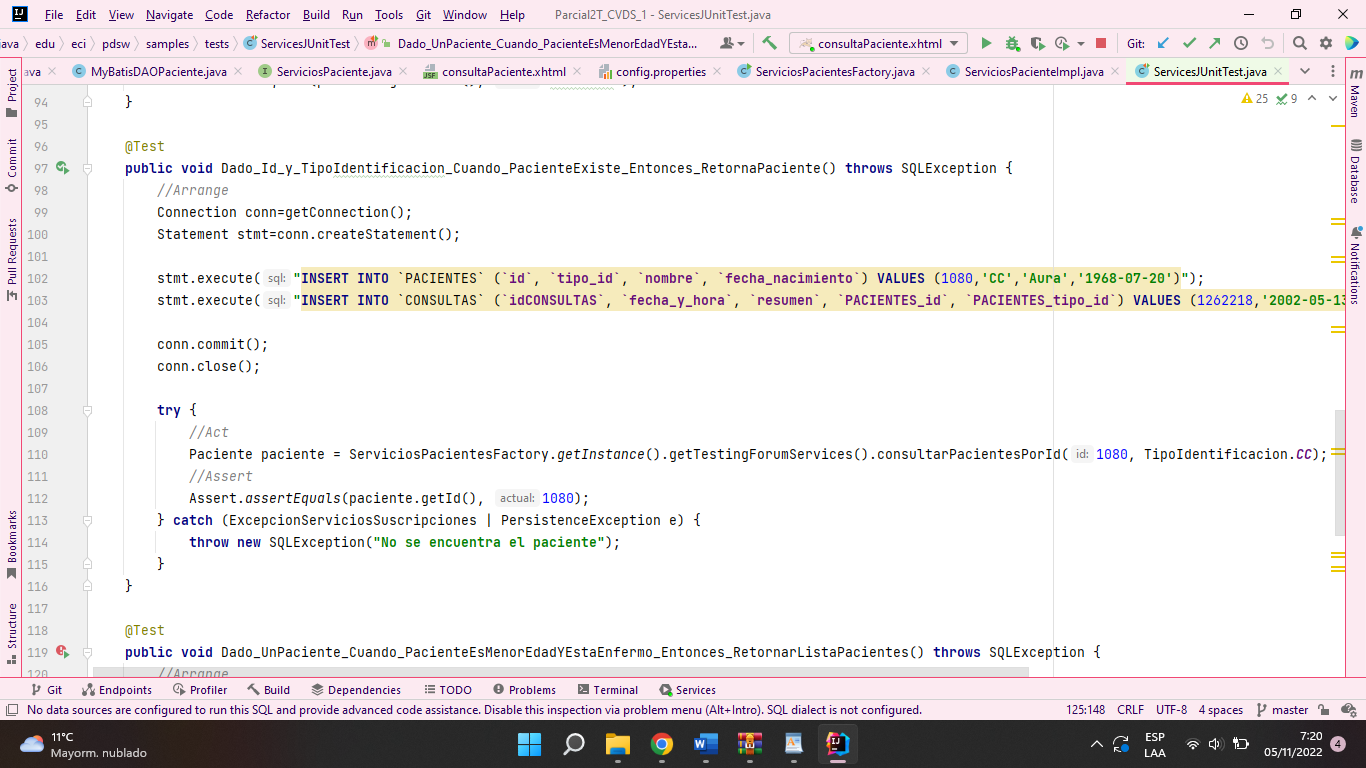Open IDE settings gear icon
1366x768 pixels.
point(1326,43)
